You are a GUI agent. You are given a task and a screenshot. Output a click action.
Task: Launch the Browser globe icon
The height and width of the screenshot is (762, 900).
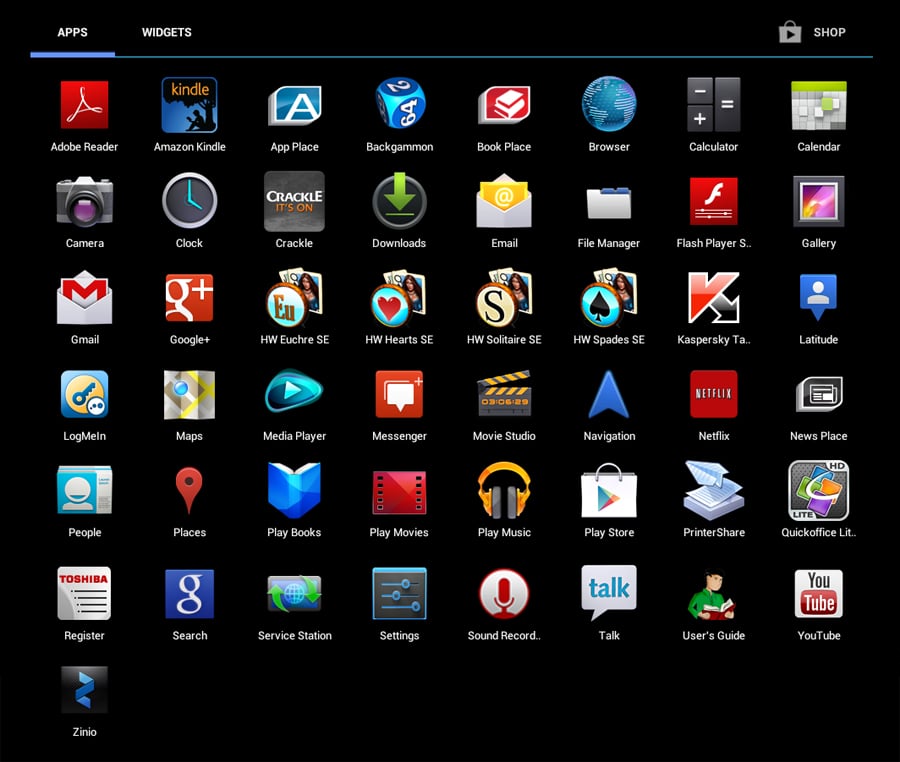point(609,104)
